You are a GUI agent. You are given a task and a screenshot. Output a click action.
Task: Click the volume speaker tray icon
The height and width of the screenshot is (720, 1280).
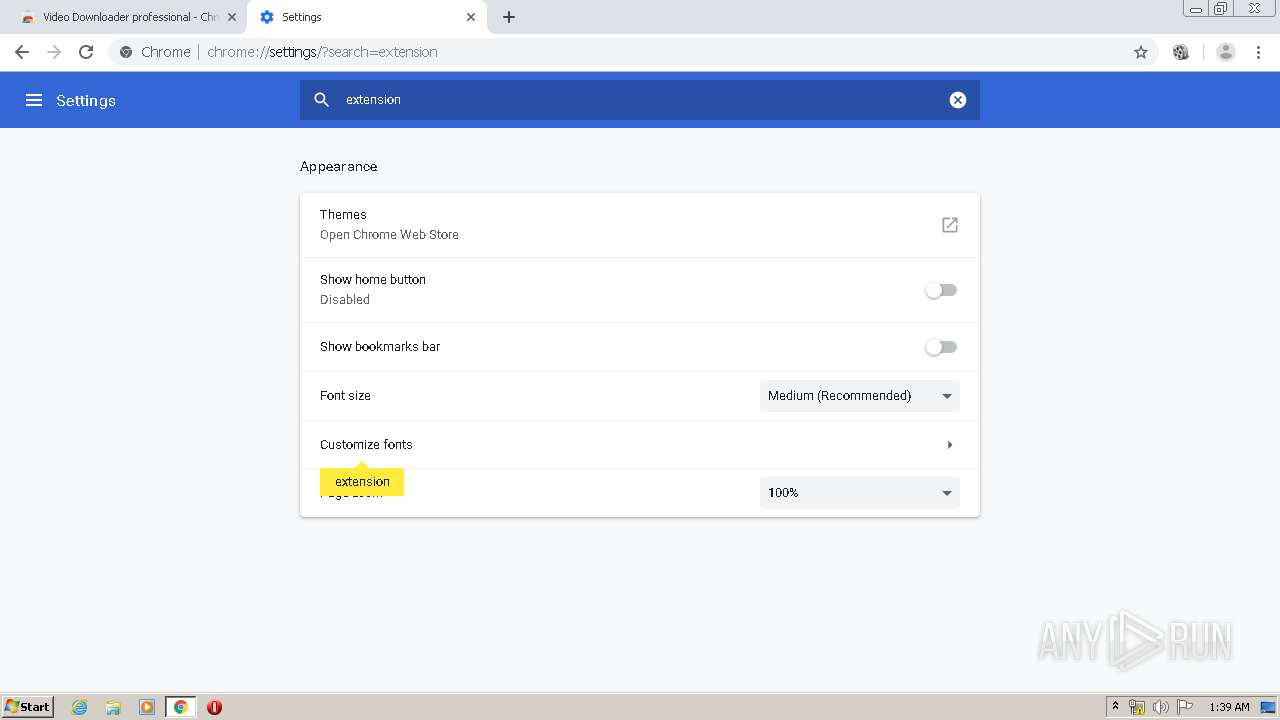point(1160,707)
